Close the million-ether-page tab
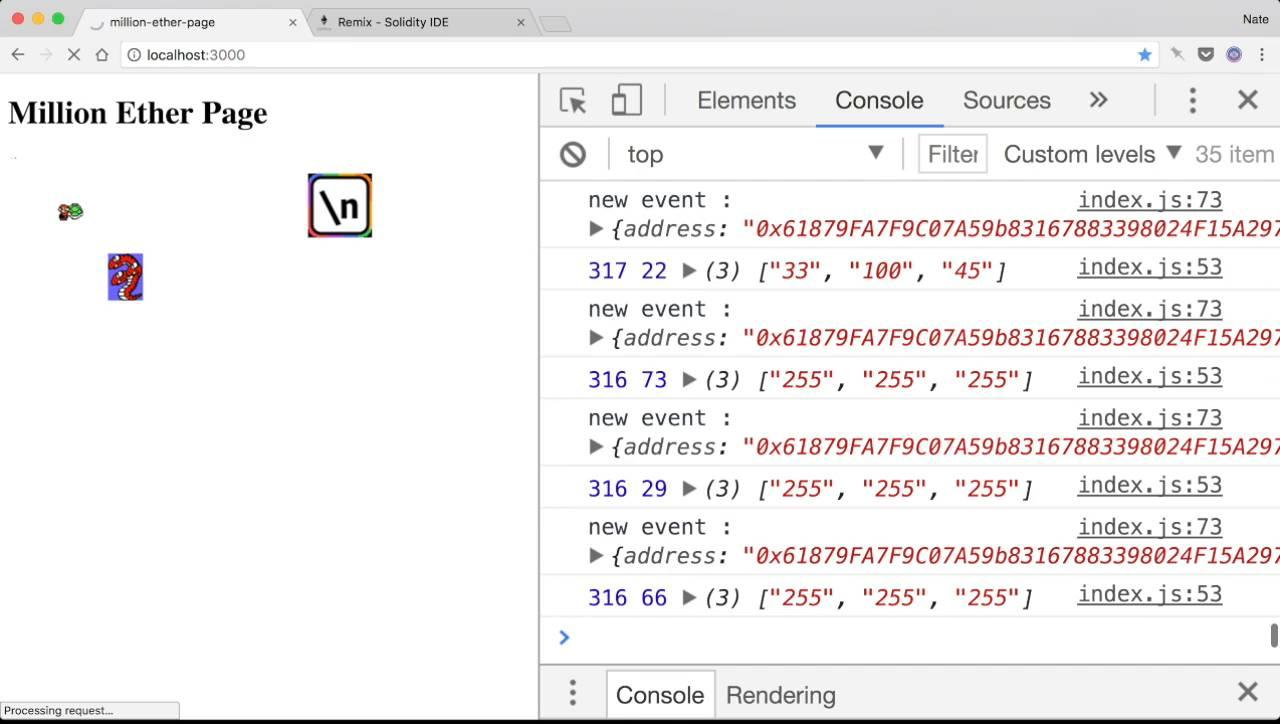The height and width of the screenshot is (724, 1280). (293, 22)
